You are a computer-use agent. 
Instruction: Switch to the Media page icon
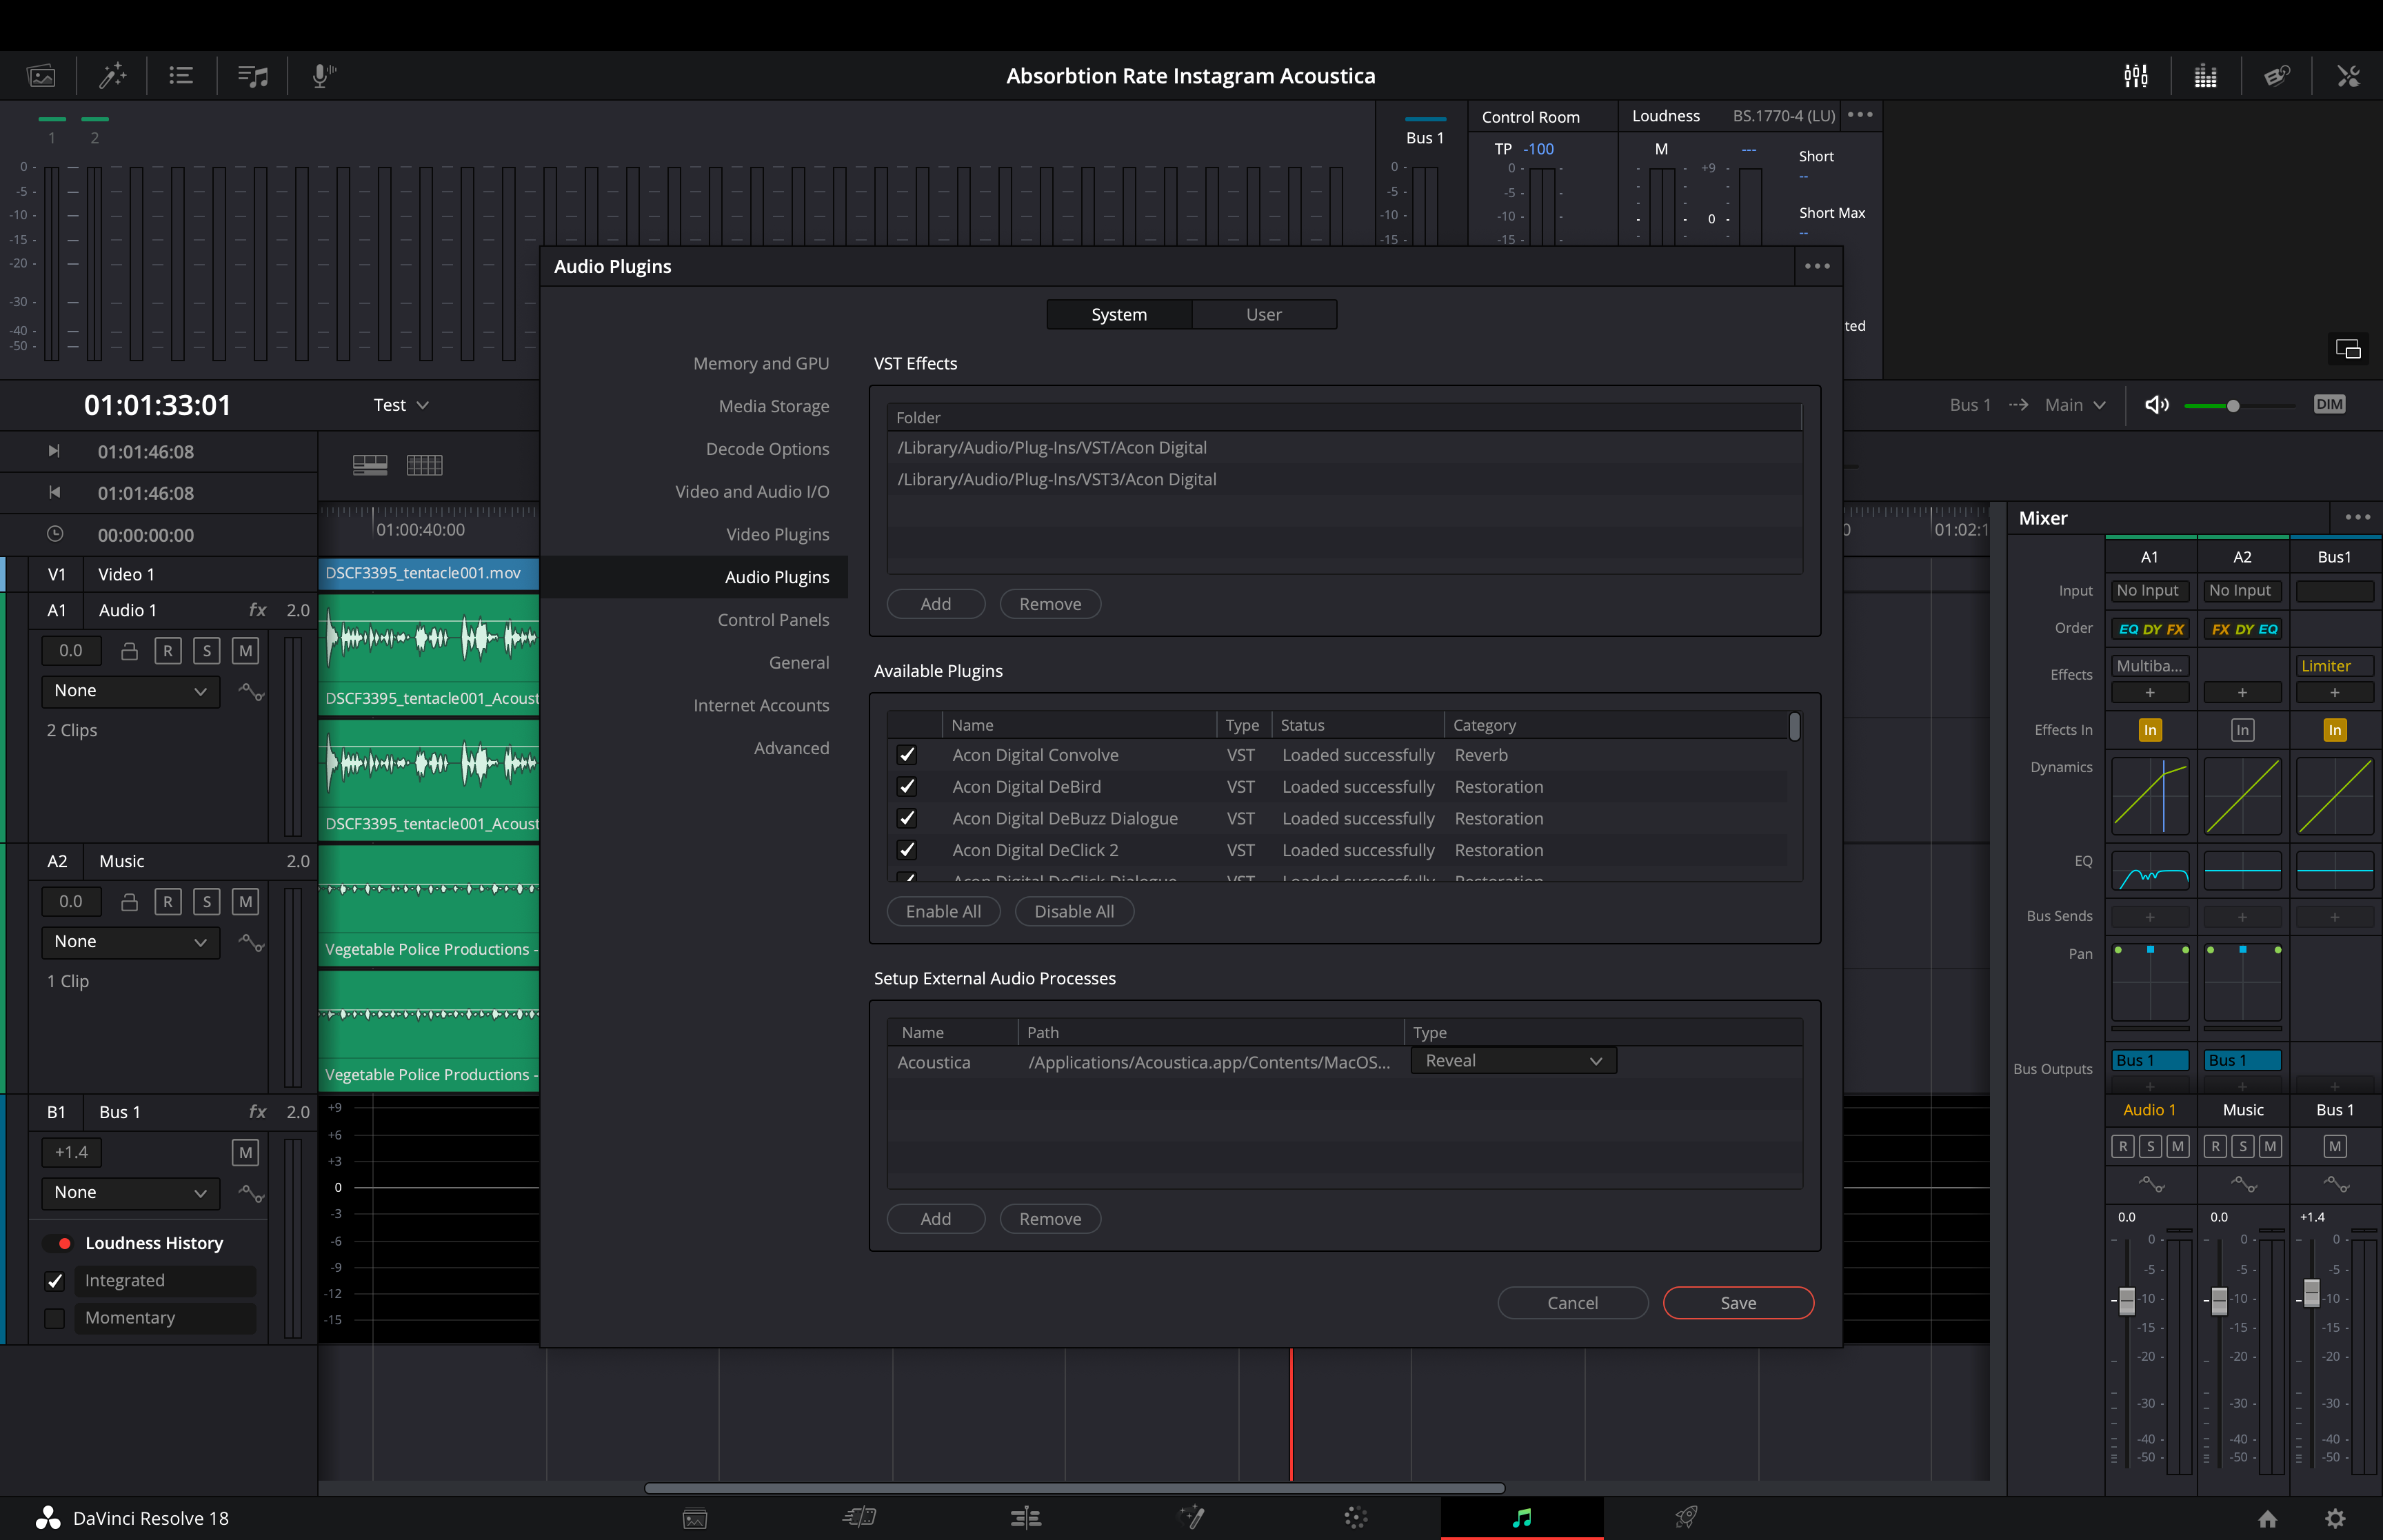695,1518
